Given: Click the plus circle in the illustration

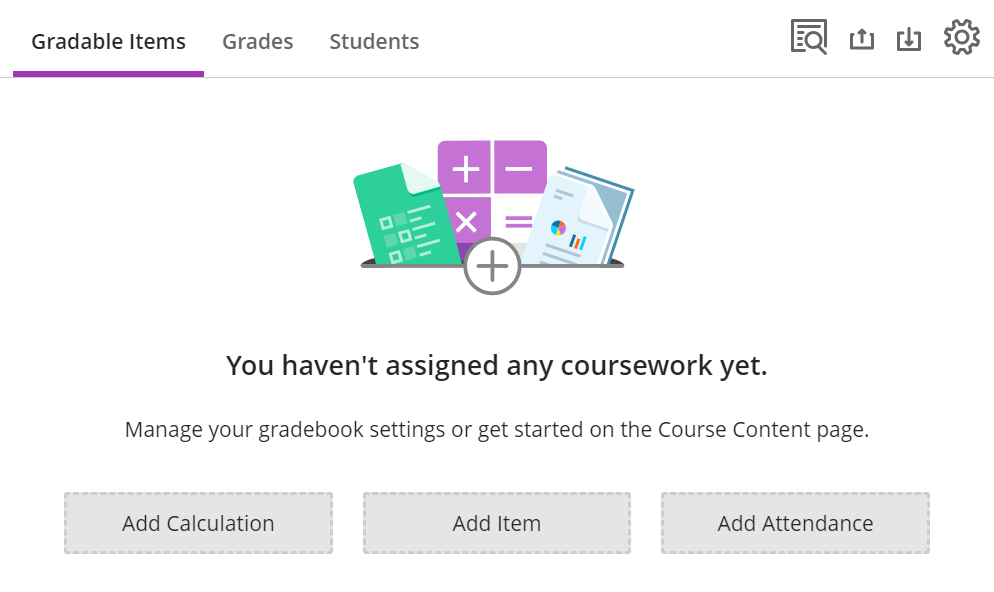Looking at the screenshot, I should click(x=491, y=267).
